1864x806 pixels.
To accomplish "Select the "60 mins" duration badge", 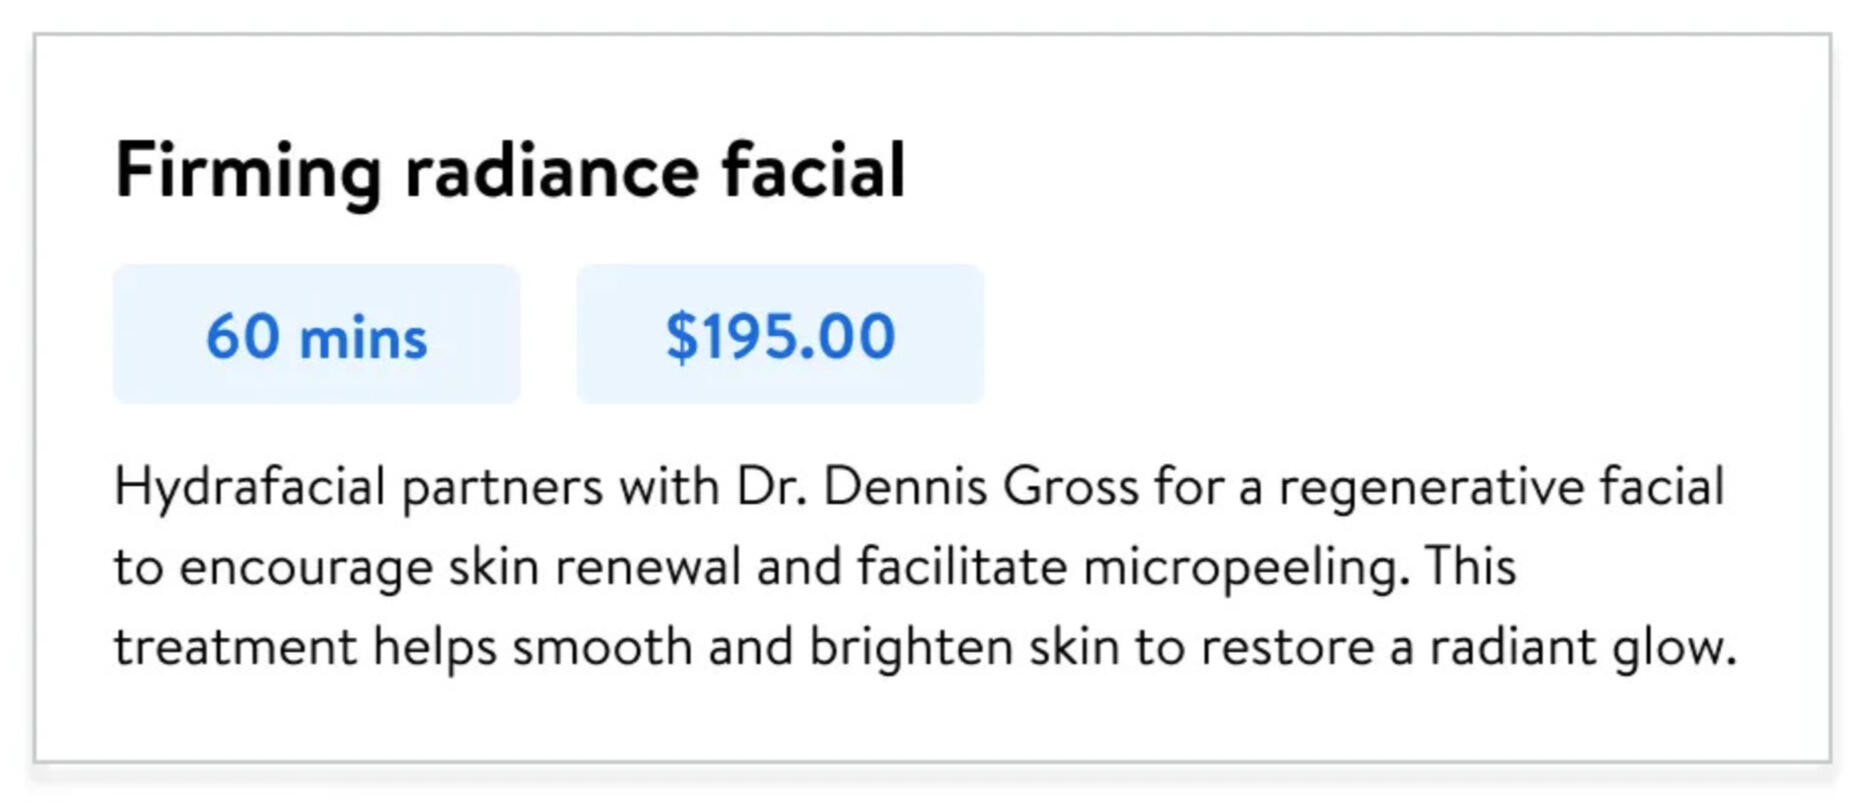I will click(316, 335).
